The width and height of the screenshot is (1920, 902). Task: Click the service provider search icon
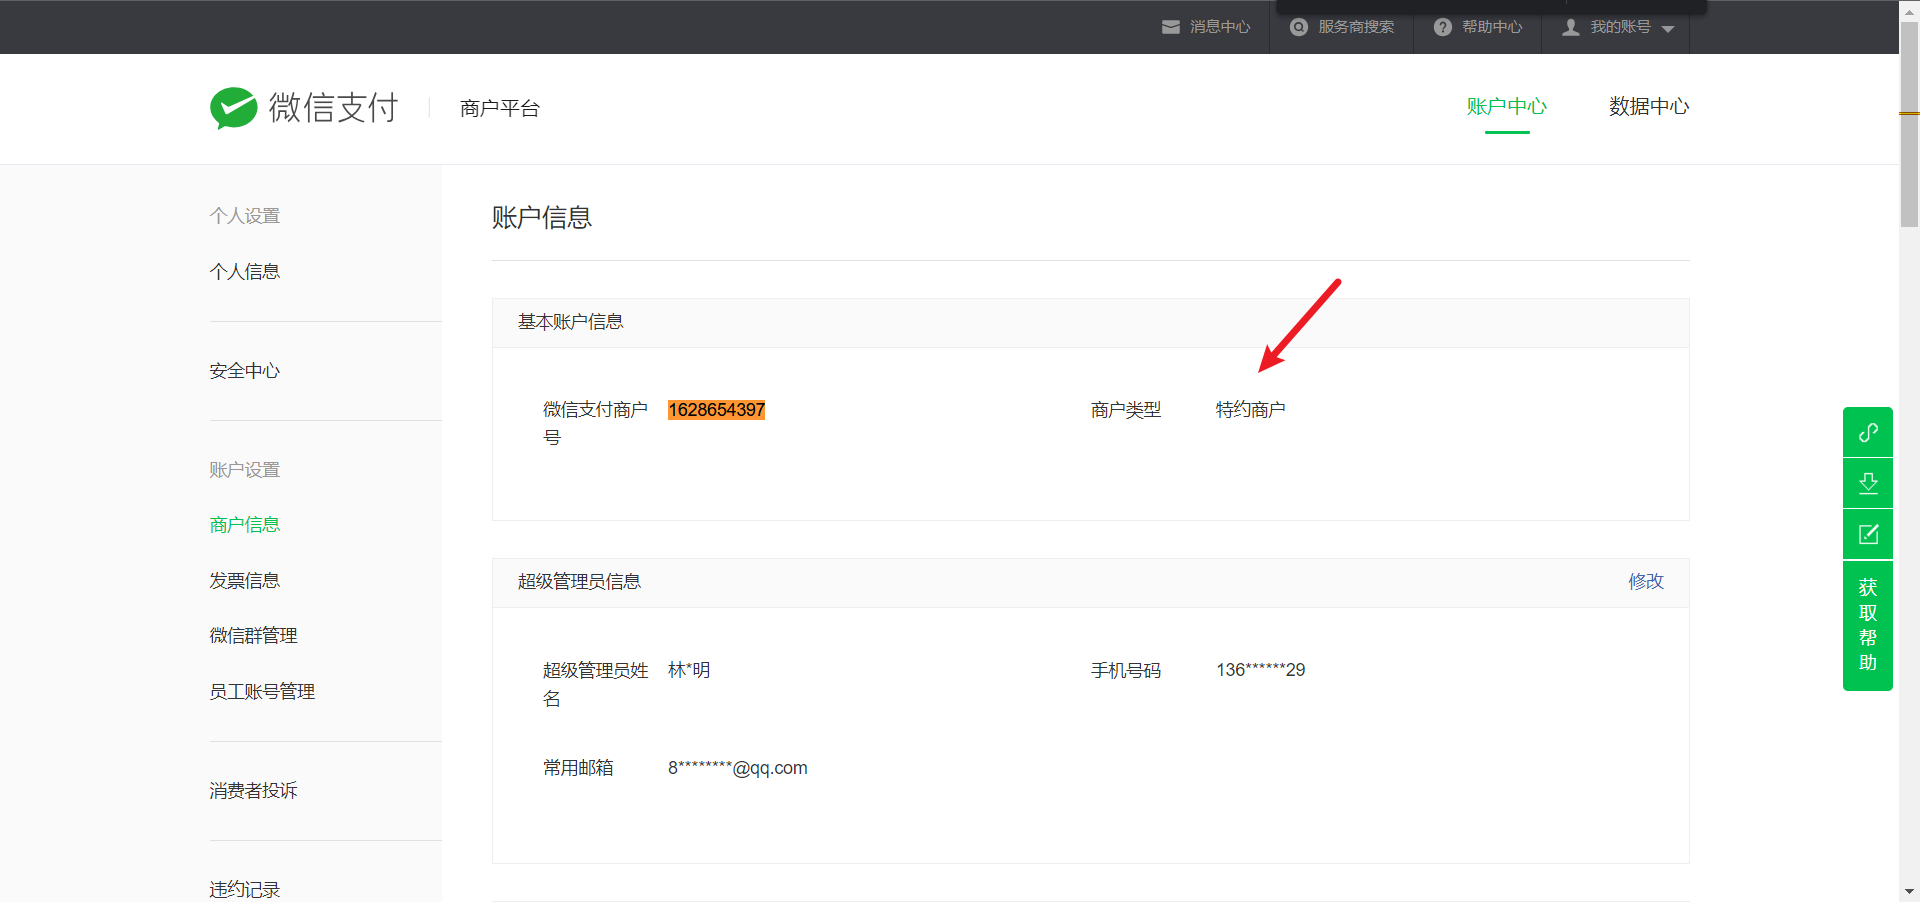point(1299,27)
